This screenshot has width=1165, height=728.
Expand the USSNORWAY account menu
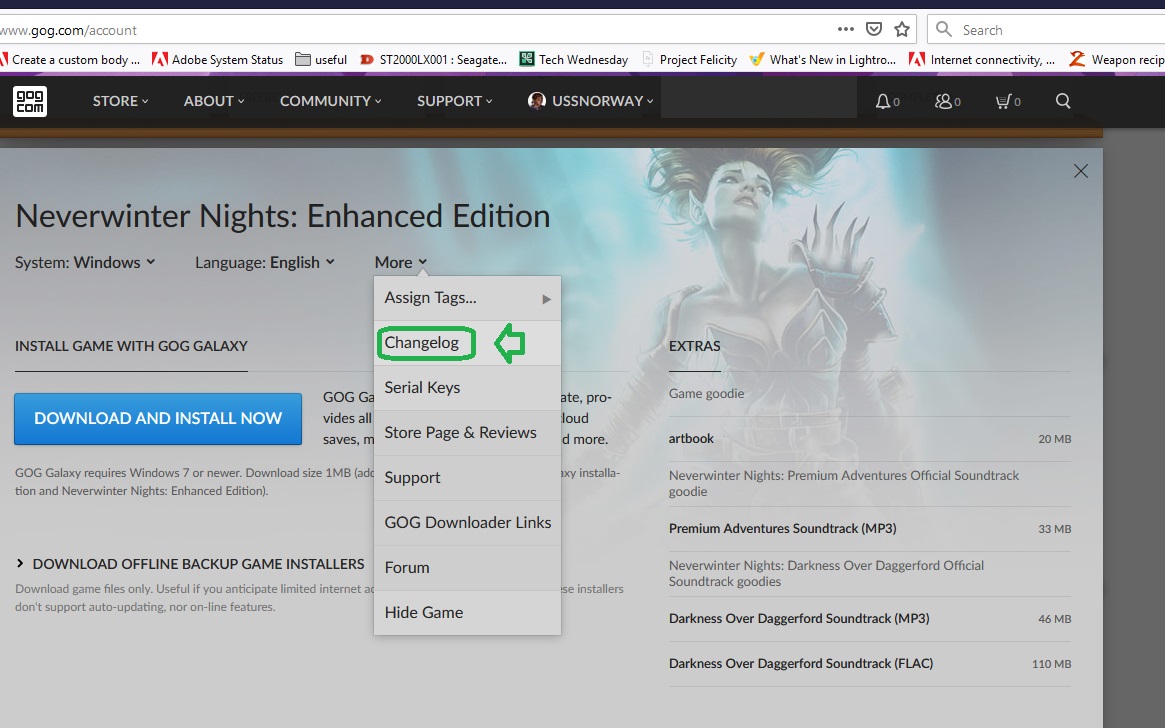[x=591, y=101]
